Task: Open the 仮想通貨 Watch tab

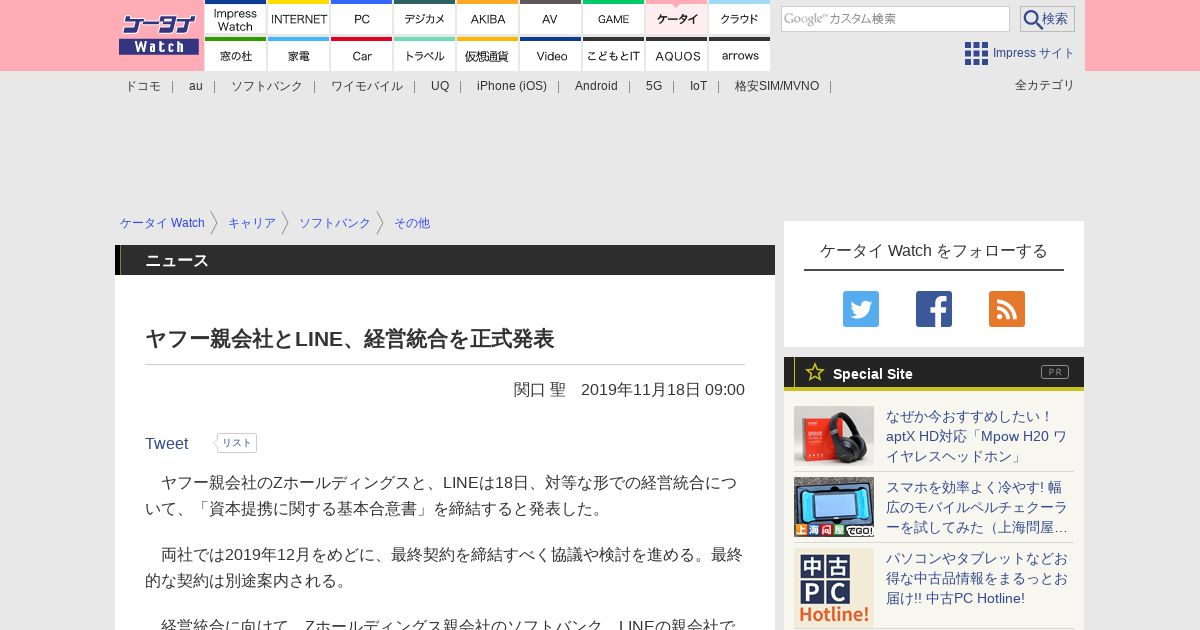Action: (x=488, y=55)
